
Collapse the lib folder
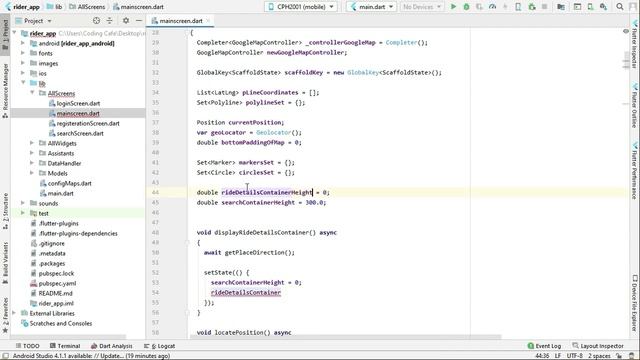click(23, 83)
